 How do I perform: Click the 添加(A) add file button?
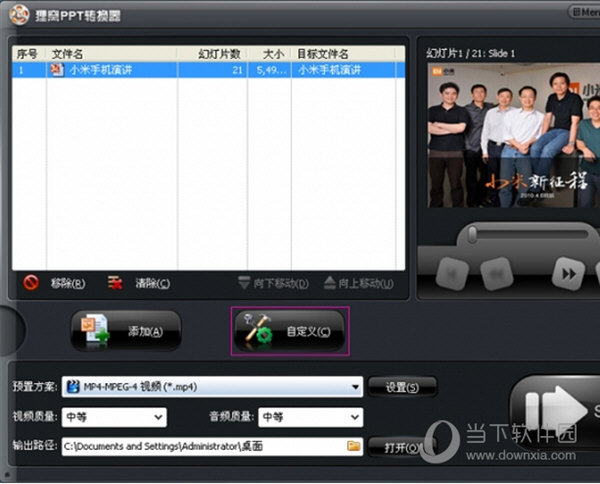126,331
